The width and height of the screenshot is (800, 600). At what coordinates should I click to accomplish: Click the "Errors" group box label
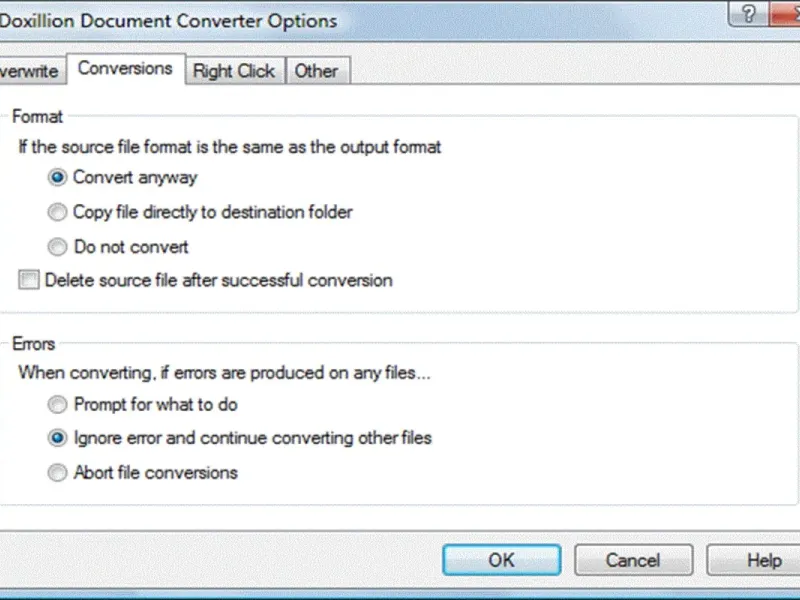tap(34, 344)
